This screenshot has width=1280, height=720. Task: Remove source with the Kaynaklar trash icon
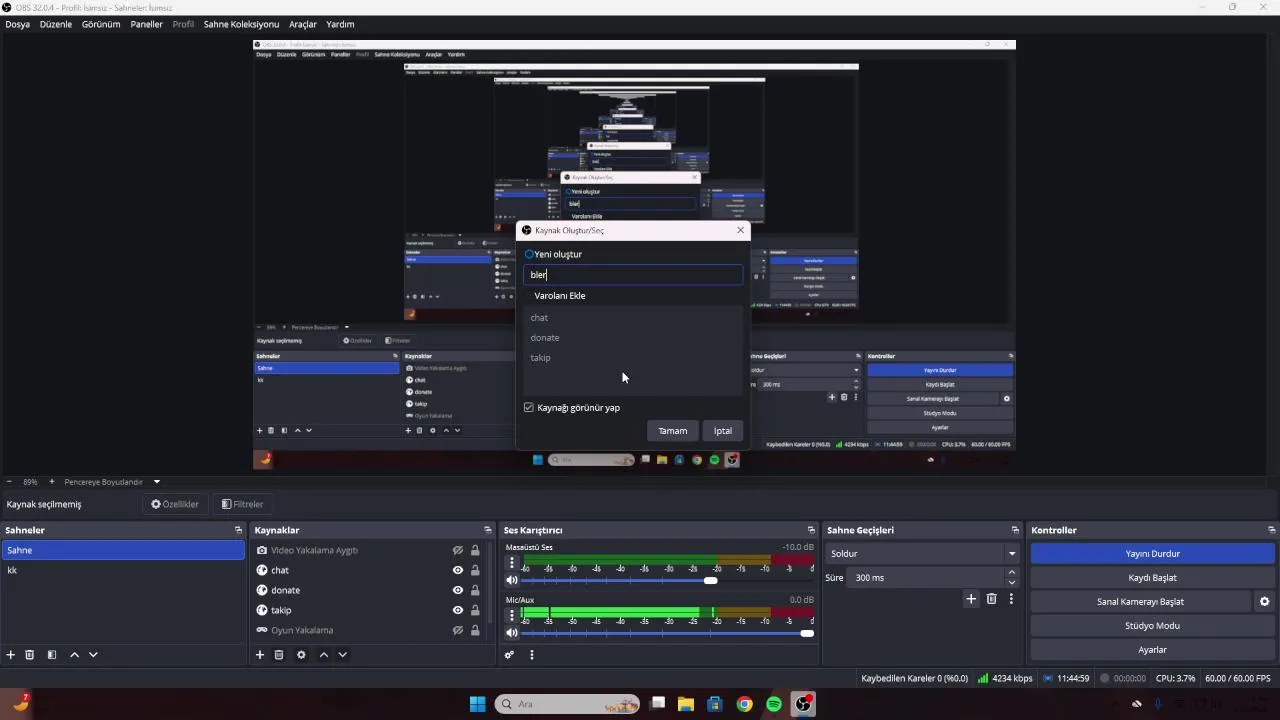coord(279,655)
